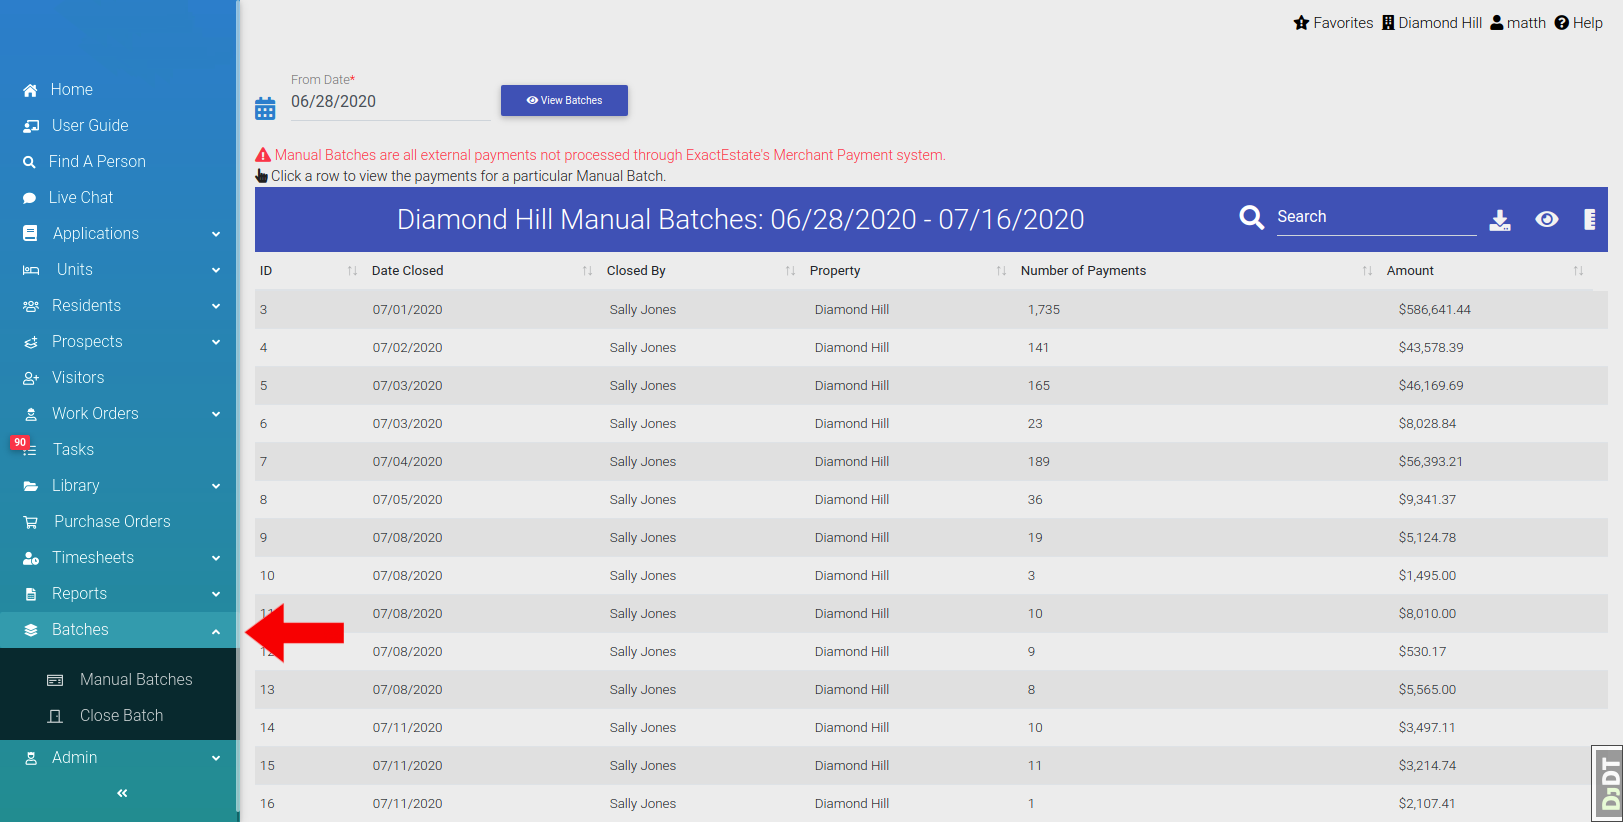The height and width of the screenshot is (822, 1623).
Task: Click the Admin user icon
Action: (31, 758)
